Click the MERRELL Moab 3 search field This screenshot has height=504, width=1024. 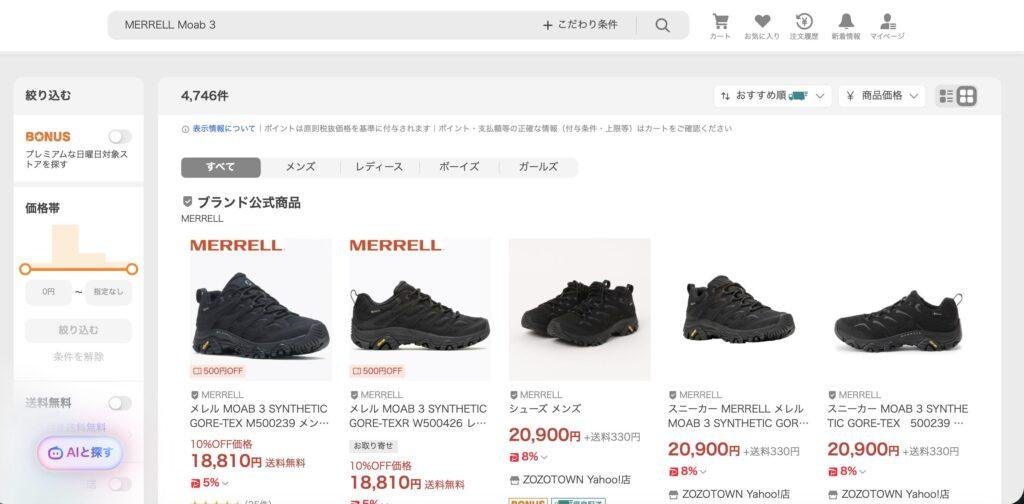pyautogui.click(x=327, y=25)
